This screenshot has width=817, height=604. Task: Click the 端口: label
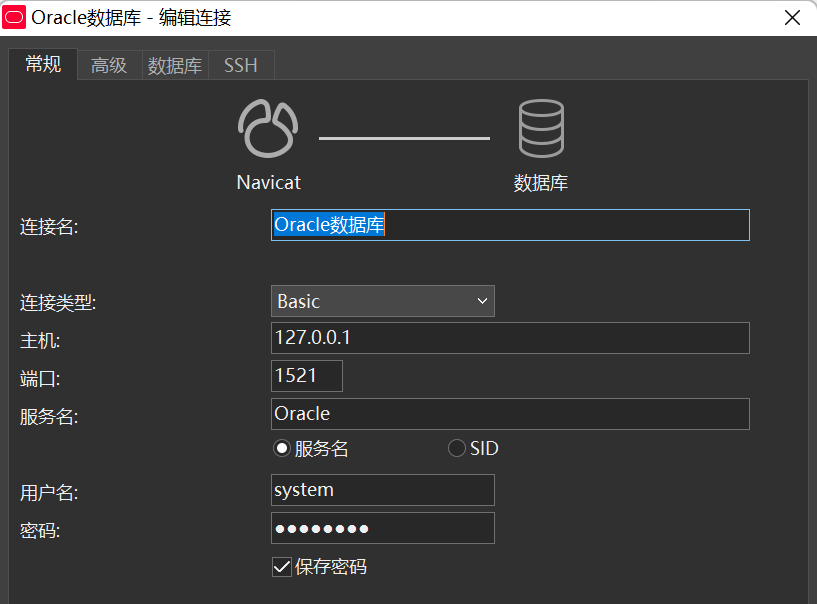tap(40, 379)
